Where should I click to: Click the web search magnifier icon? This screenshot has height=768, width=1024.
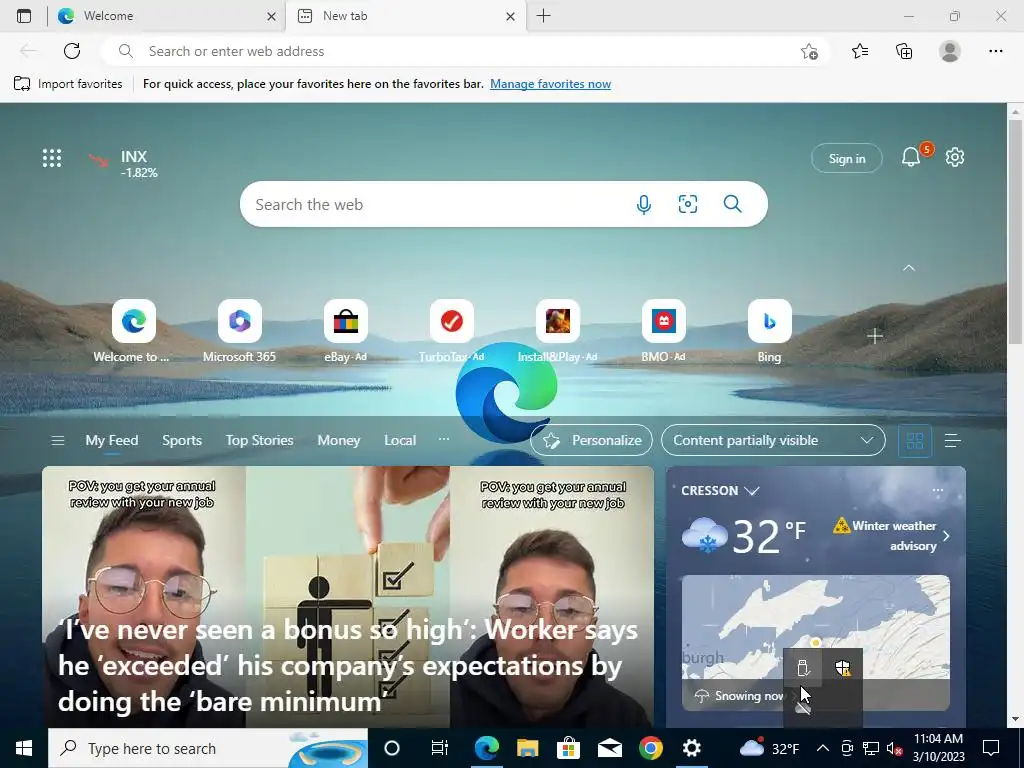coord(733,204)
